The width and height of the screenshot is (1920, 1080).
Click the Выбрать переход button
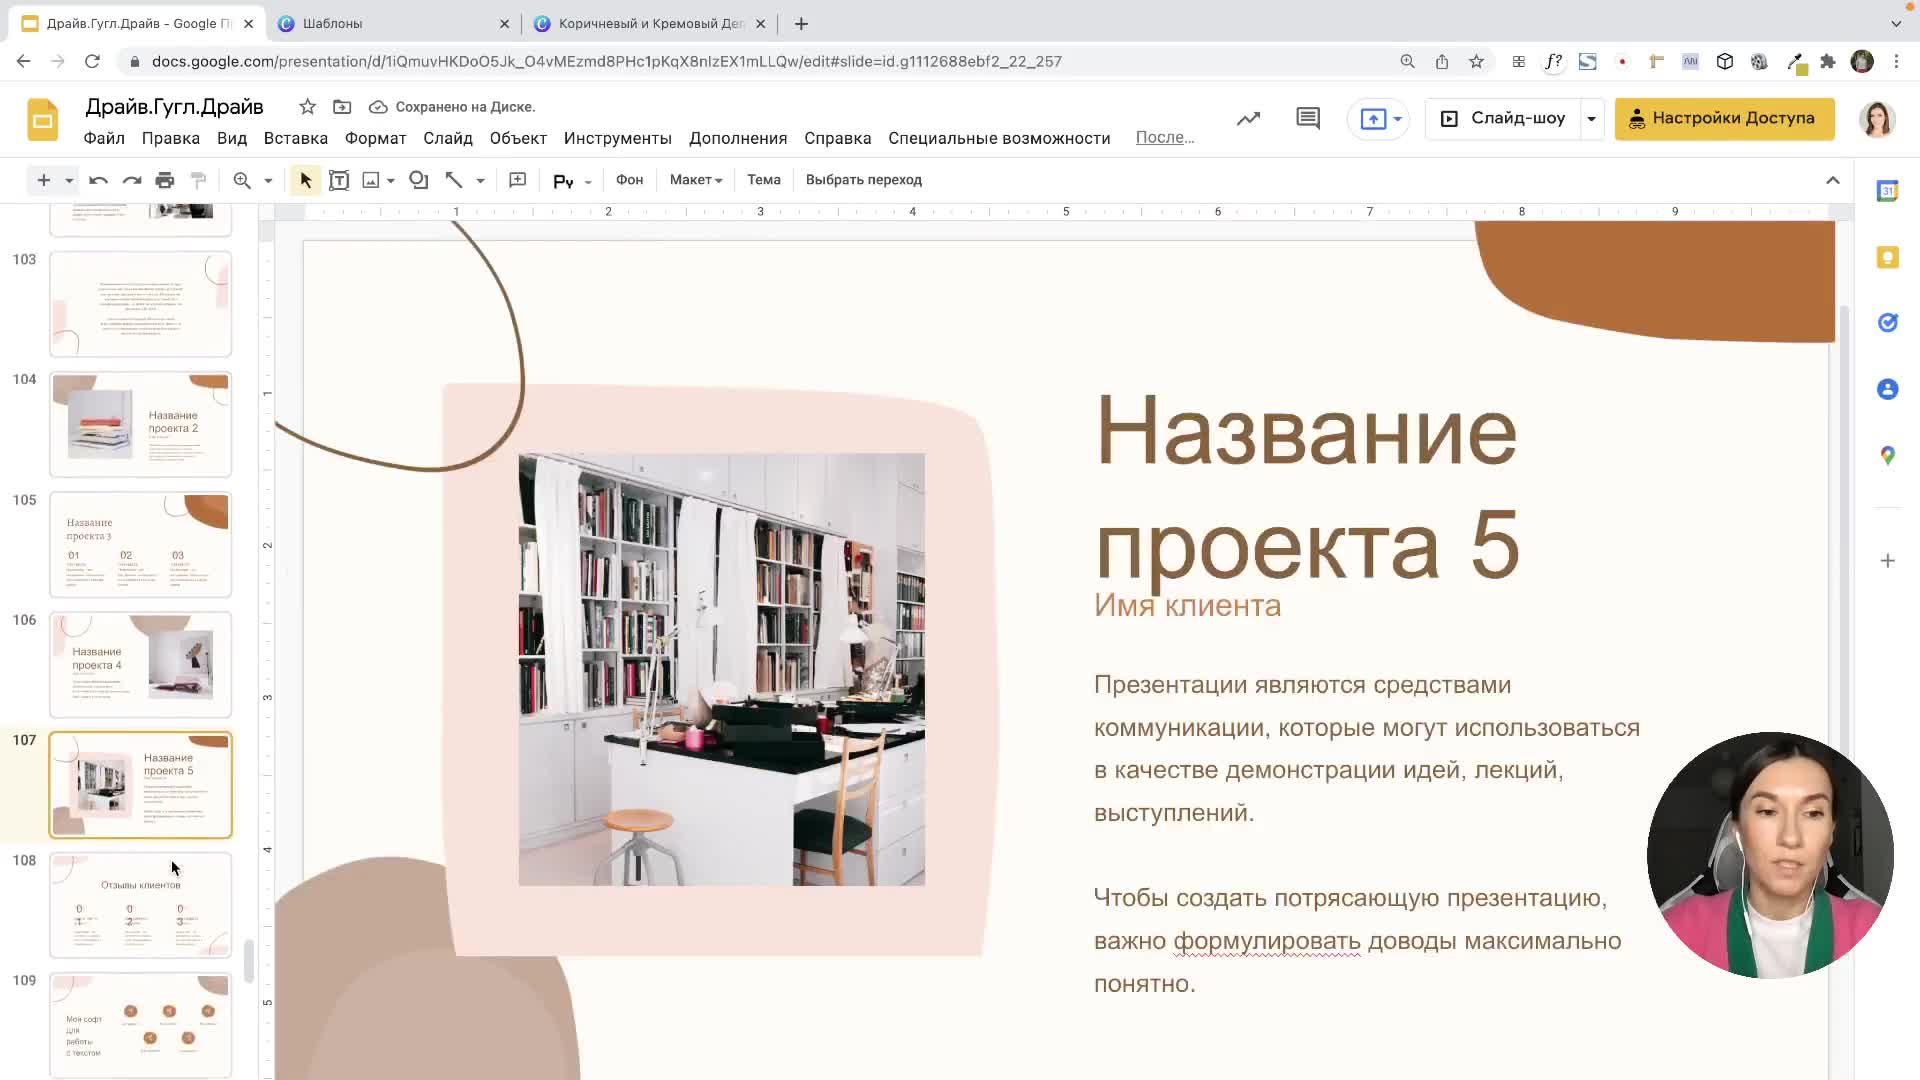[x=864, y=180]
